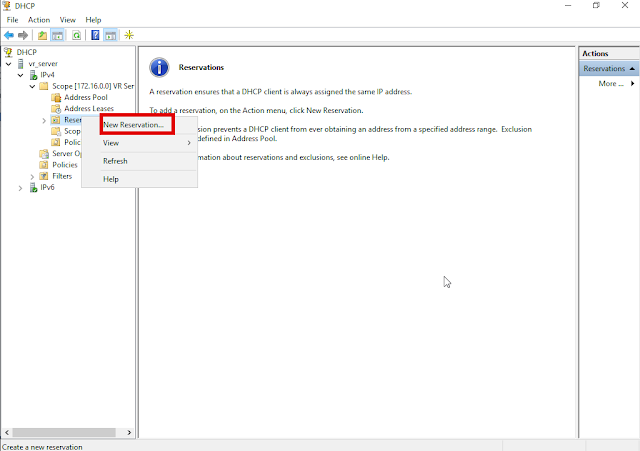This screenshot has height=451, width=640.
Task: Expand the IPv6 tree node
Action: [20, 188]
